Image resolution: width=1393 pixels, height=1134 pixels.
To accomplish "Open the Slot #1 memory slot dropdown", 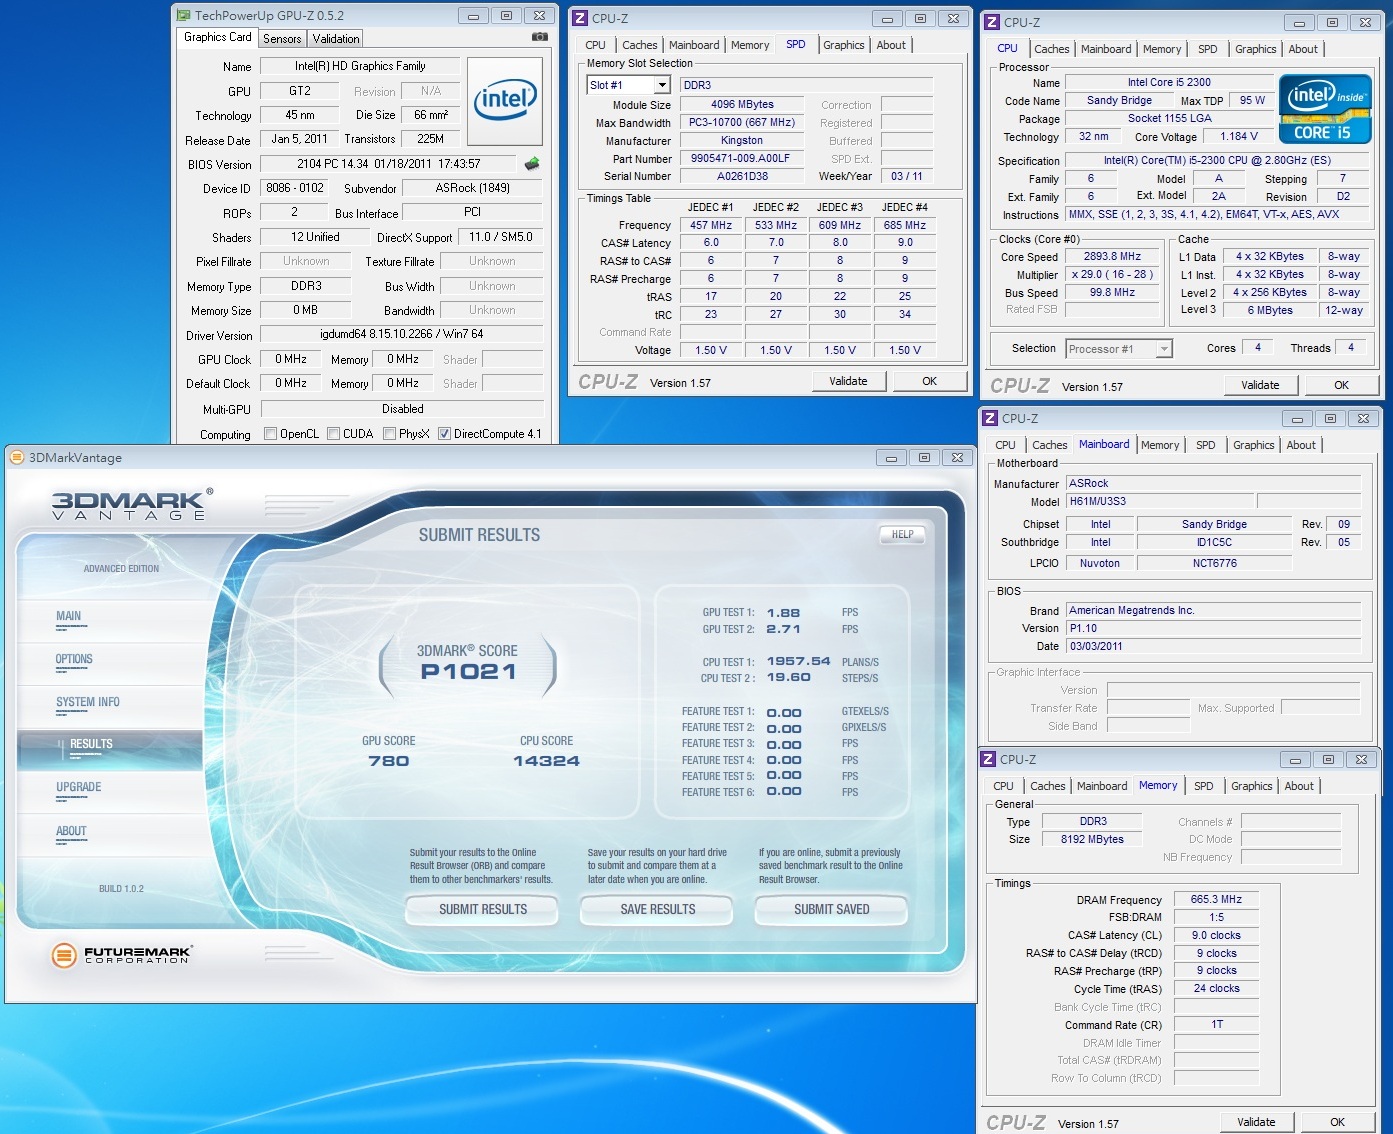I will 661,85.
